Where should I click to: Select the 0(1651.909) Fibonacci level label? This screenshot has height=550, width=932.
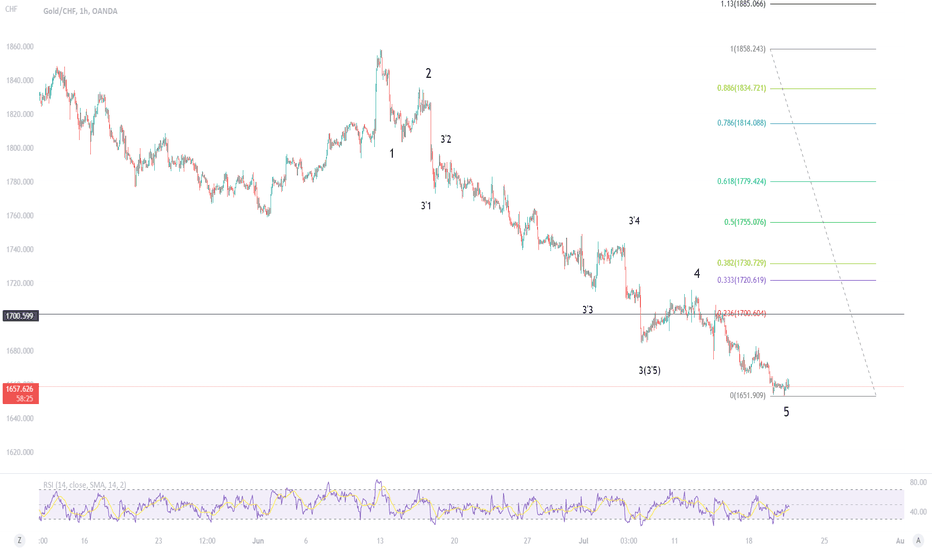[x=748, y=395]
